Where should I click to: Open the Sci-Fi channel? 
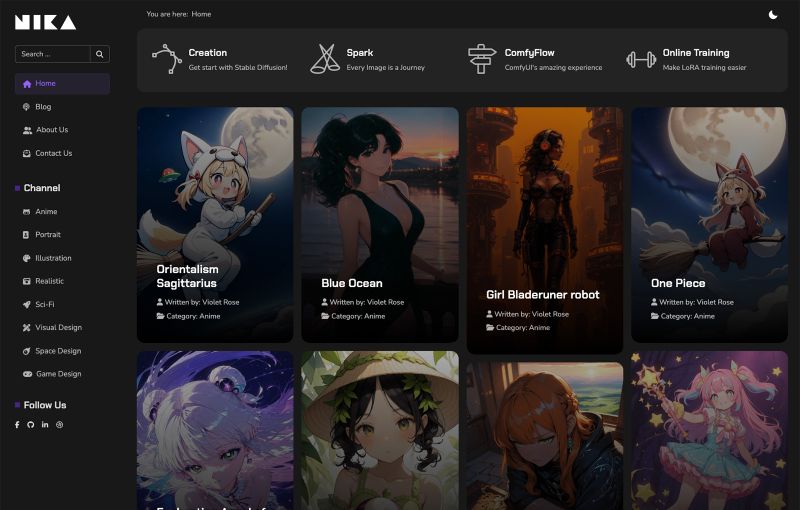(x=45, y=304)
